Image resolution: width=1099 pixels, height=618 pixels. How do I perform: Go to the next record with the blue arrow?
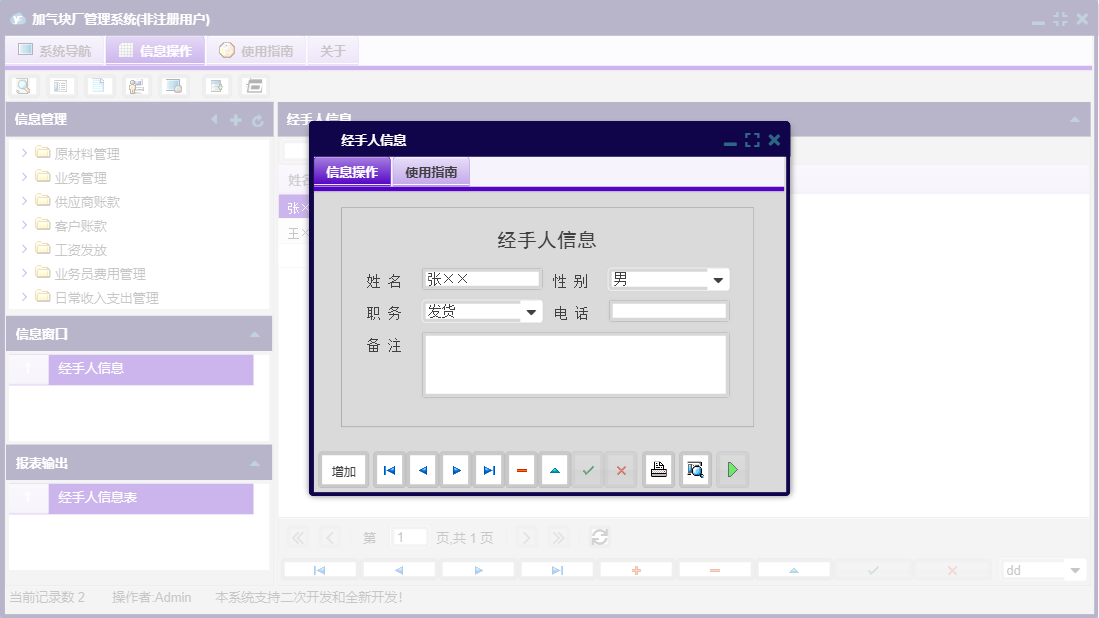coord(455,470)
